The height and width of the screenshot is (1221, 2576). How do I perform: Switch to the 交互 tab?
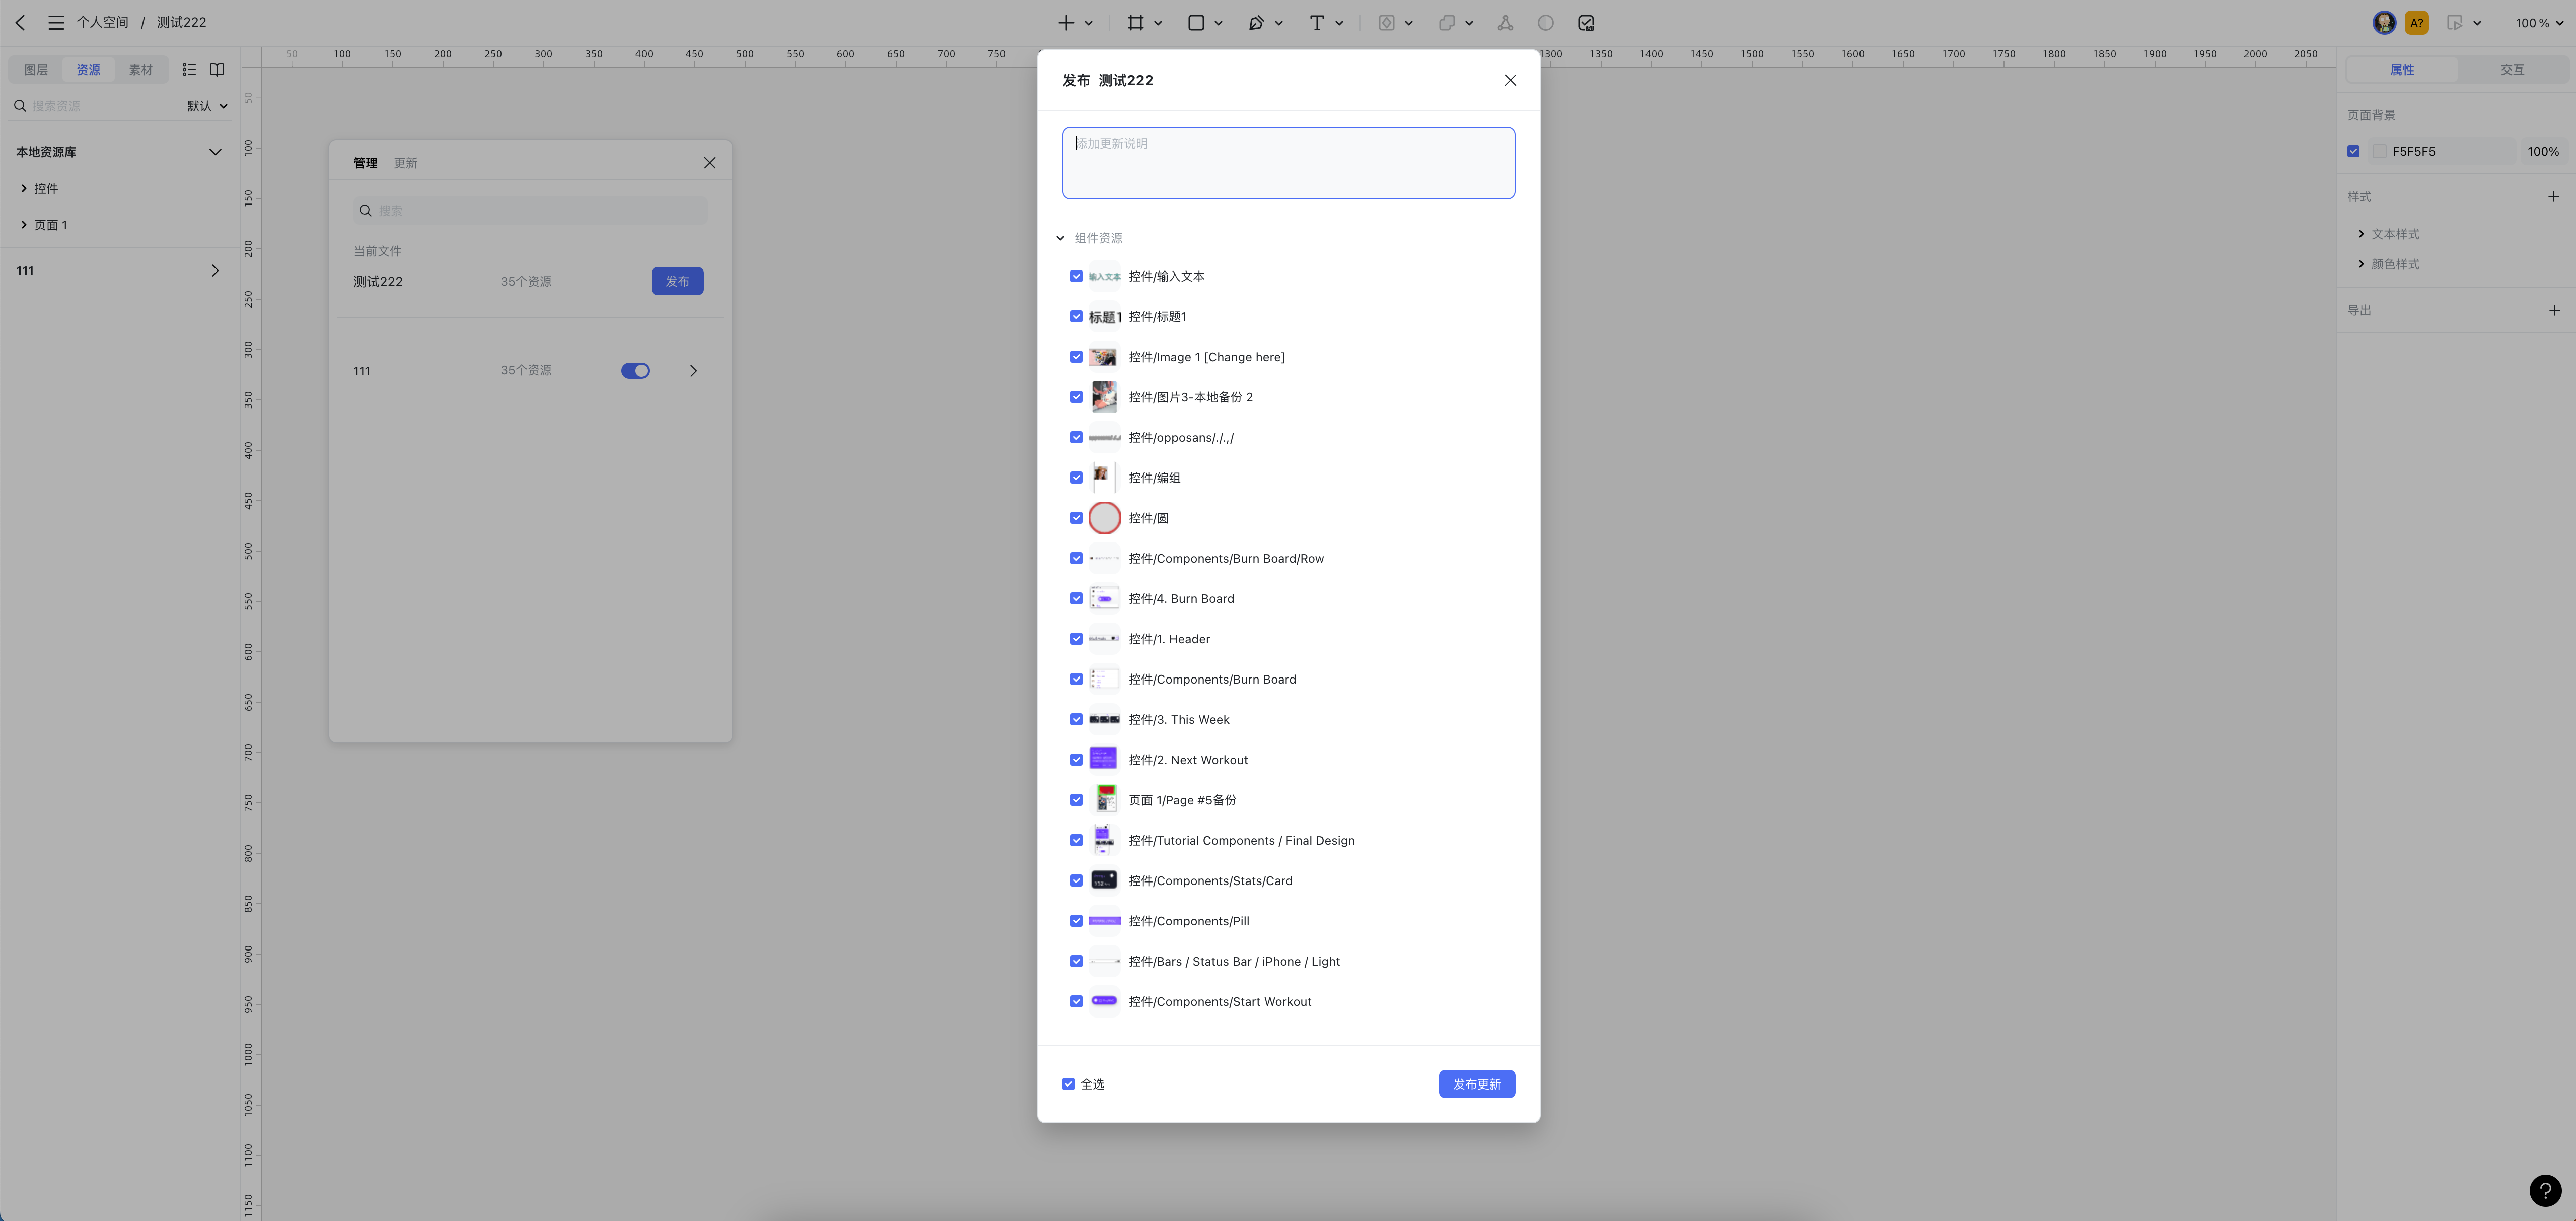pos(2512,69)
